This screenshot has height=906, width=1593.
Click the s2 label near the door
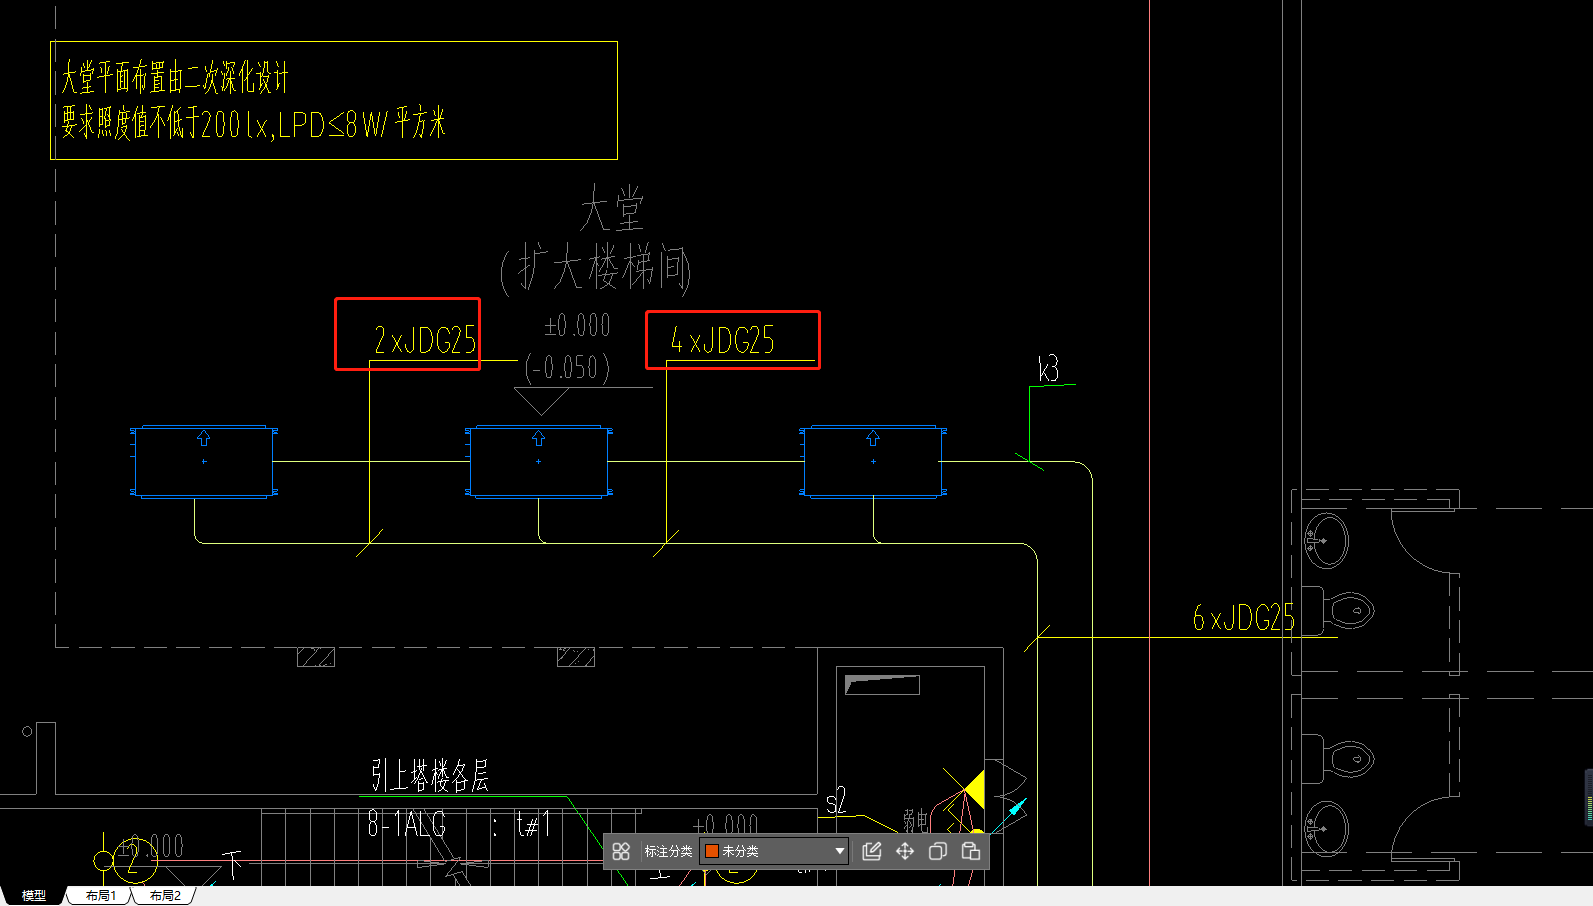pyautogui.click(x=836, y=801)
